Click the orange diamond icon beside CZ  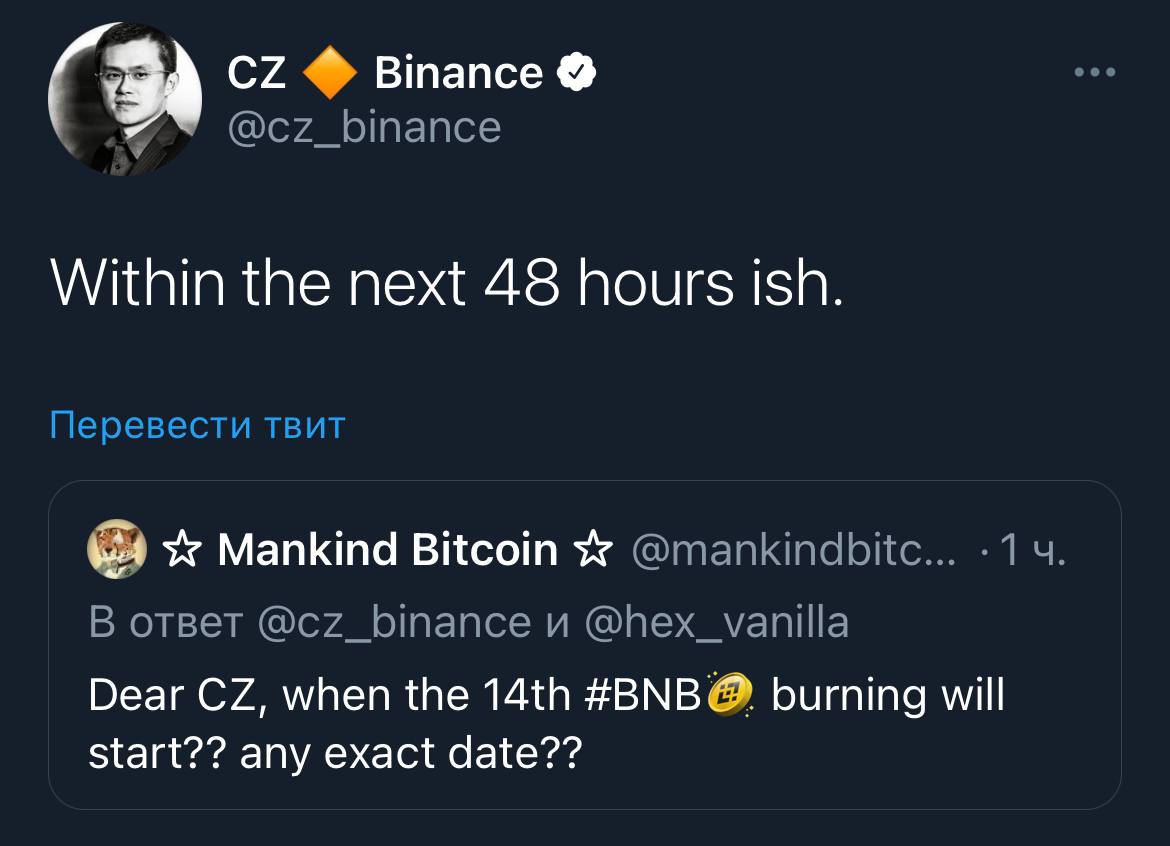pyautogui.click(x=330, y=74)
